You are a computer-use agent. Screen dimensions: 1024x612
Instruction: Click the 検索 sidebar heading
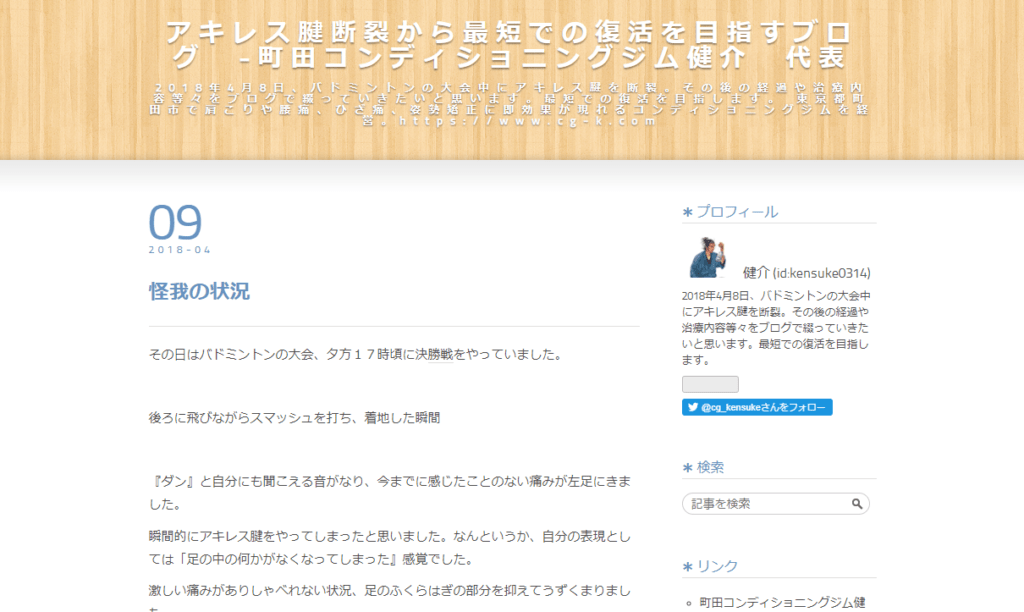click(710, 467)
